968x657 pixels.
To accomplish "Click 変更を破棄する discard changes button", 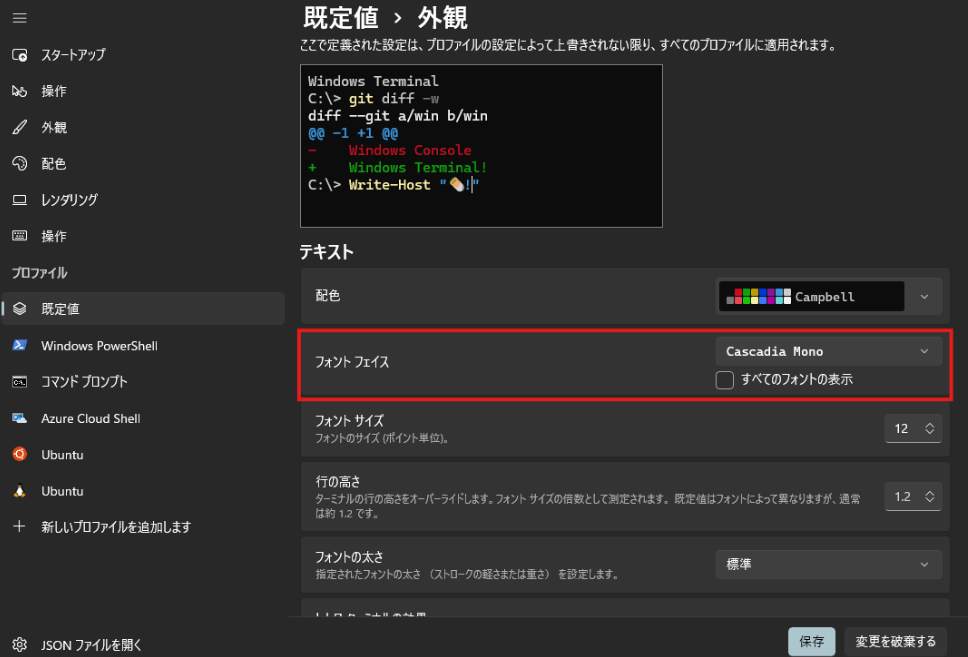I will [x=895, y=642].
